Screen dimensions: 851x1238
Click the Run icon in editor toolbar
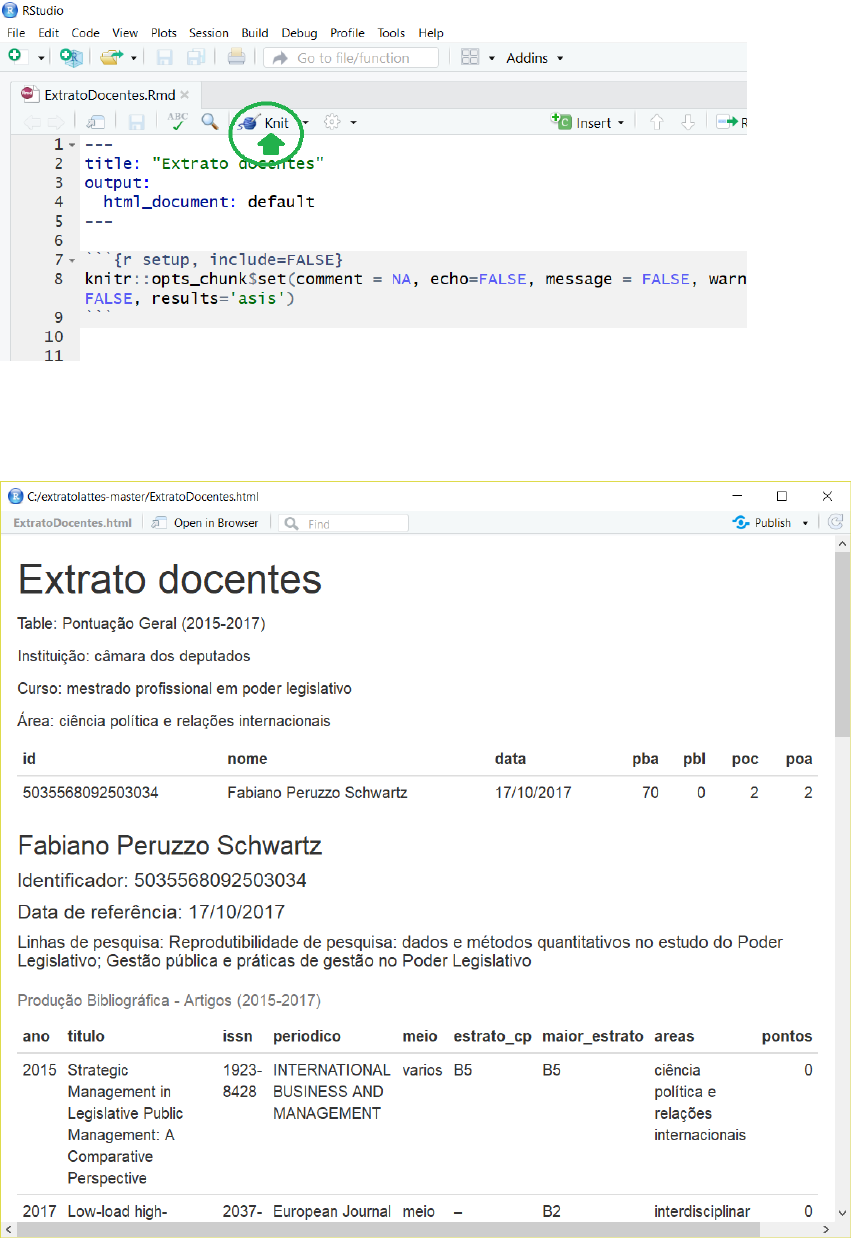(731, 122)
